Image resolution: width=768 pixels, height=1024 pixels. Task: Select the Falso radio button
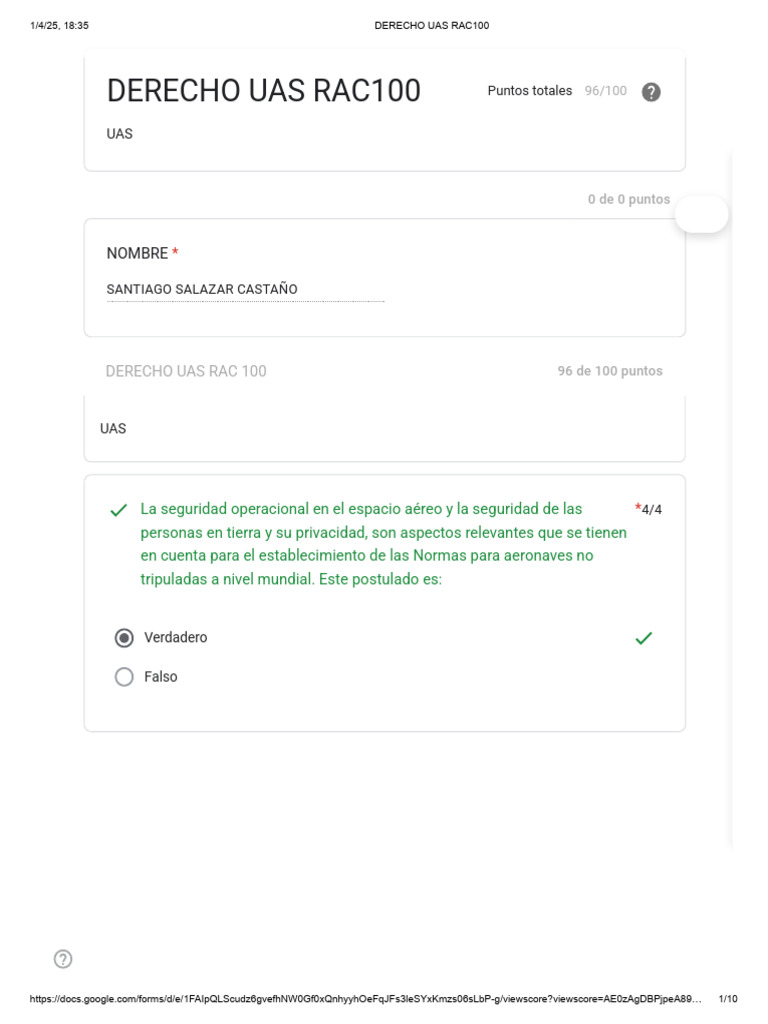click(x=124, y=677)
